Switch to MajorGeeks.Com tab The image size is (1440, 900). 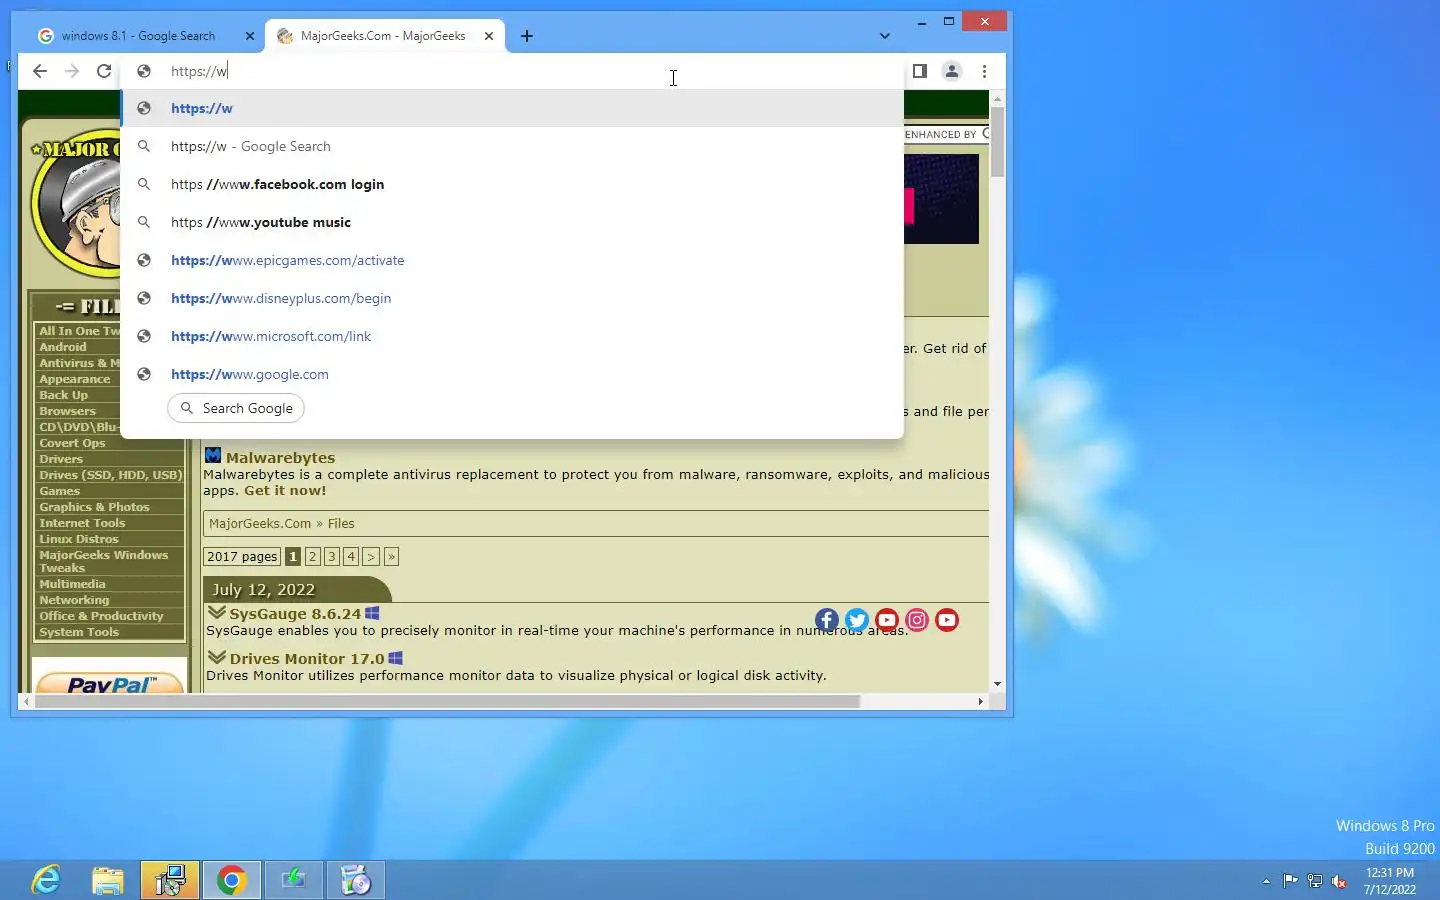tap(382, 36)
